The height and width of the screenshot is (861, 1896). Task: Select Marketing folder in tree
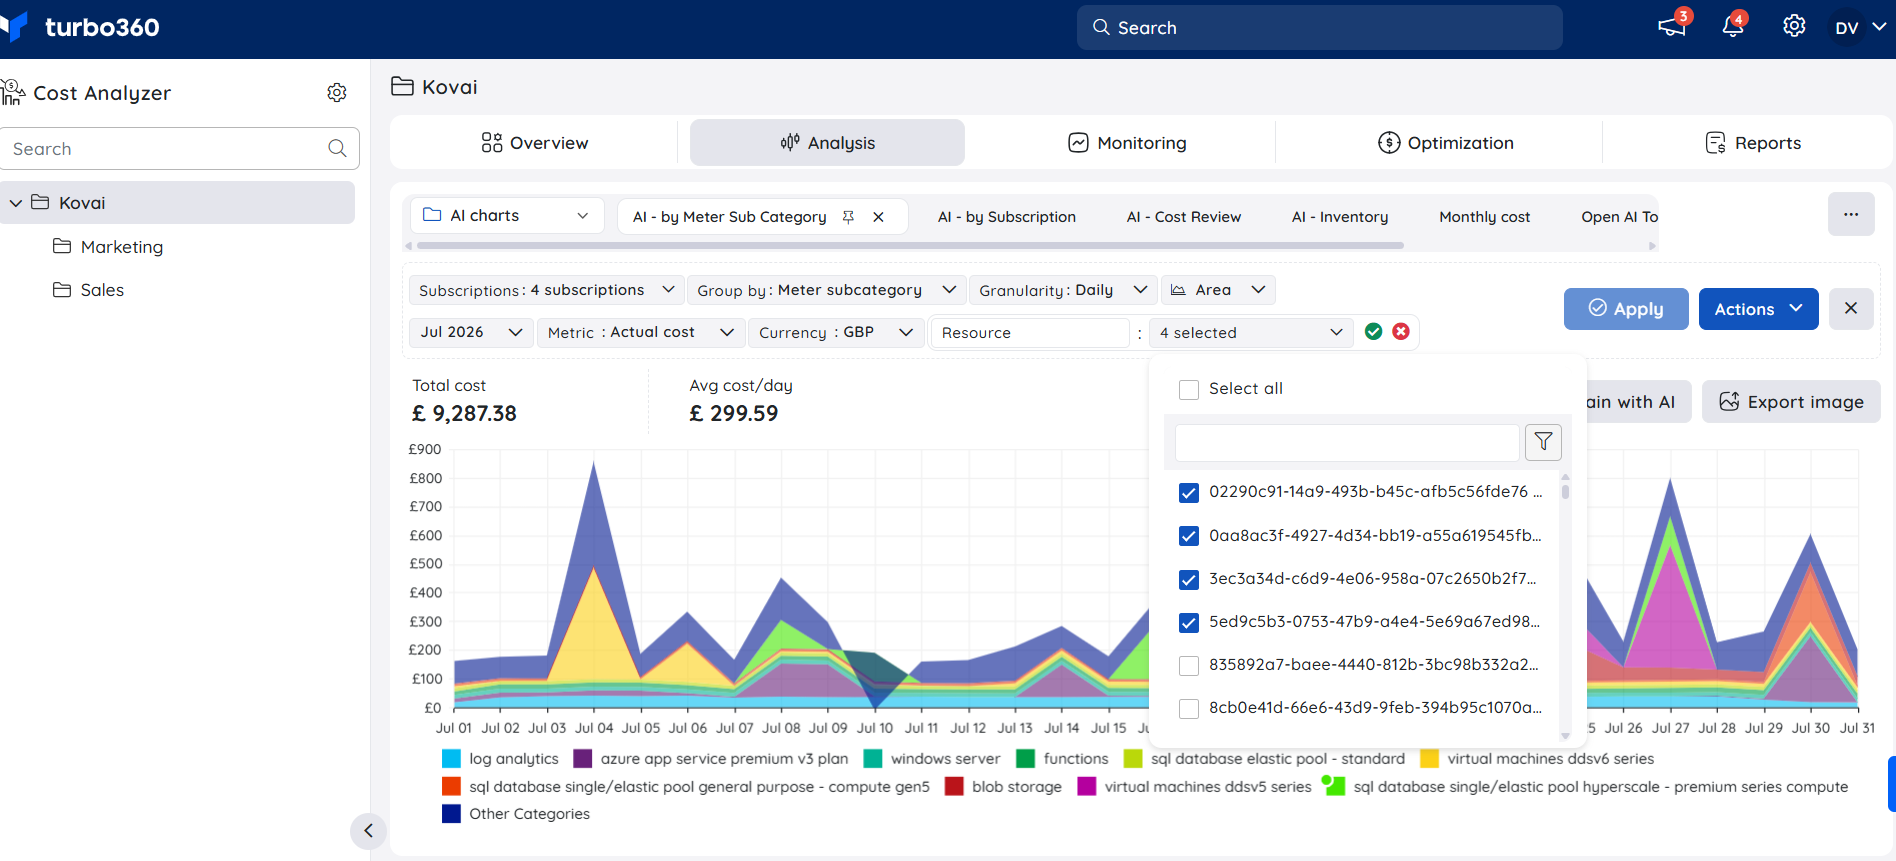click(x=122, y=247)
